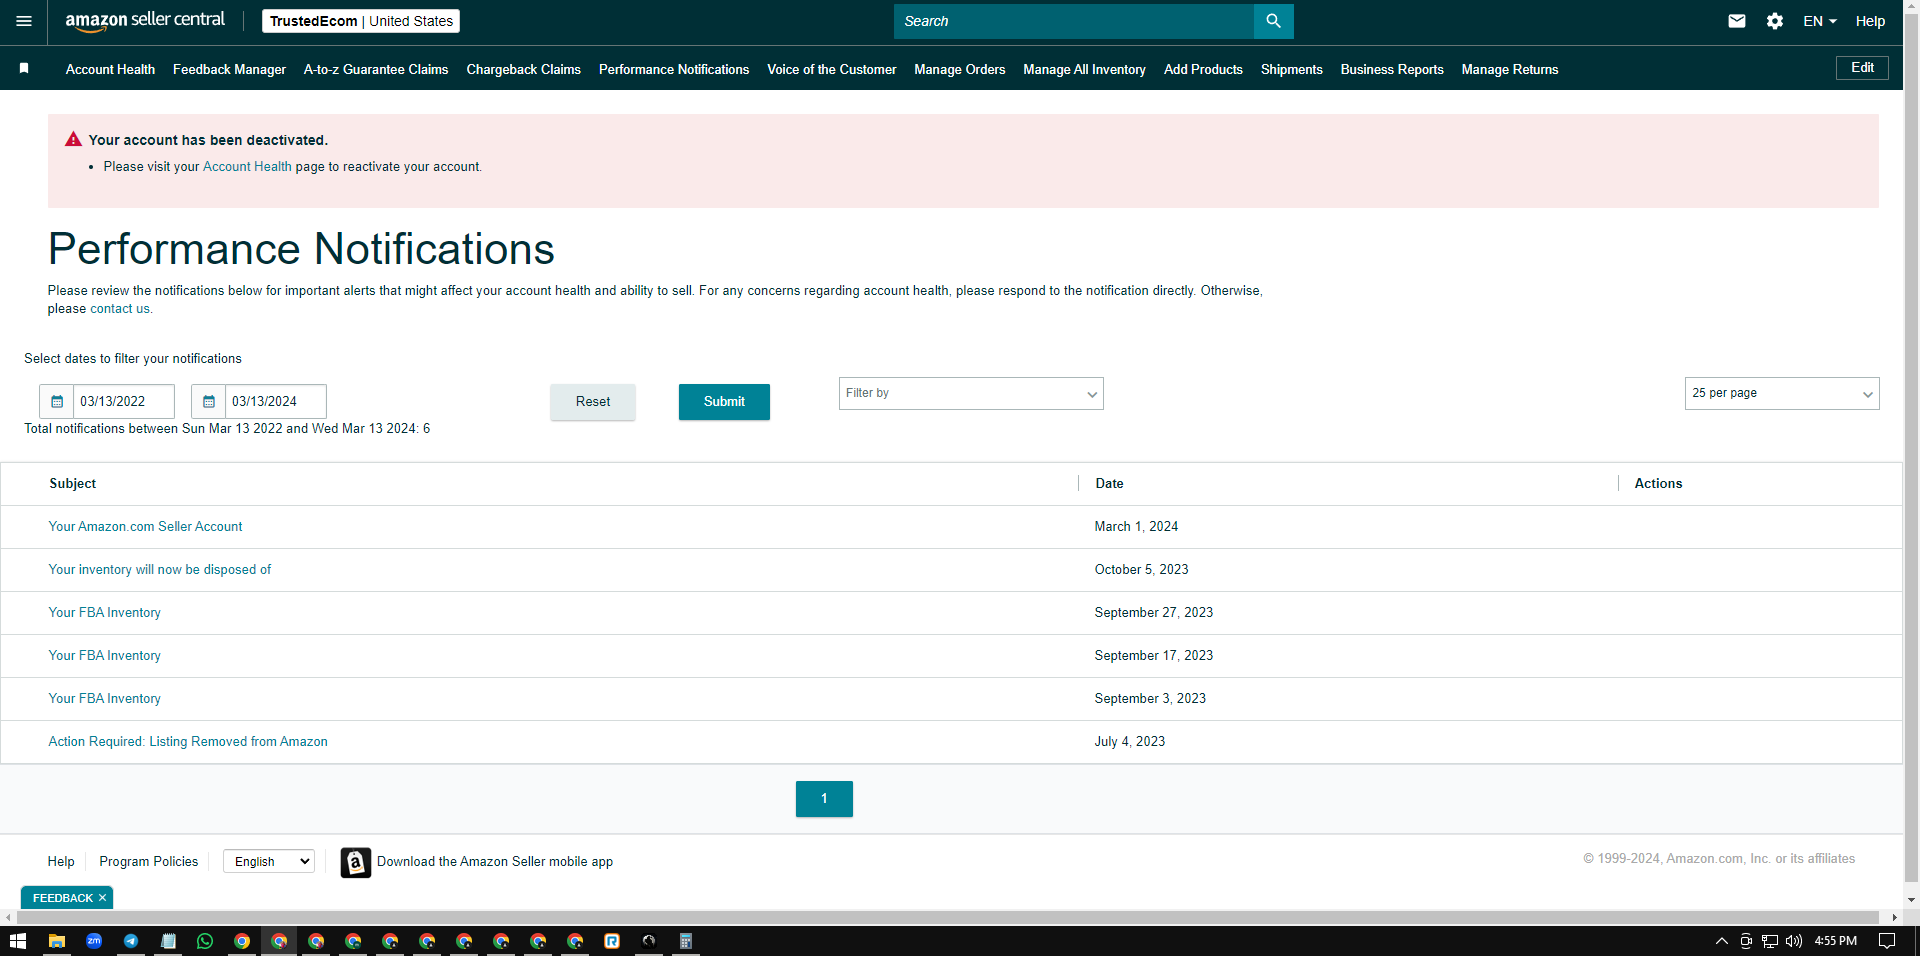This screenshot has width=1920, height=956.
Task: Open the September 17, 2023 FBA Inventory notification
Action: click(x=105, y=656)
